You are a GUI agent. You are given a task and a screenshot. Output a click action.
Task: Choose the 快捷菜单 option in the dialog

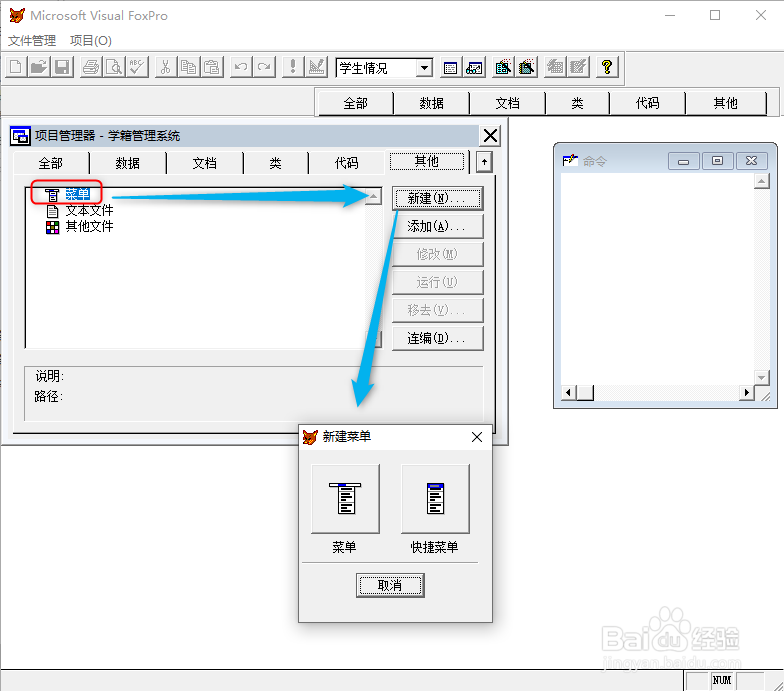pos(435,498)
